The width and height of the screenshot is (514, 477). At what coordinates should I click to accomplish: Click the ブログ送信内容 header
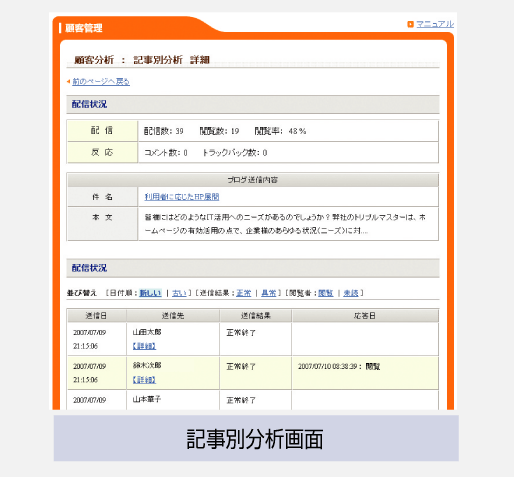point(253,180)
